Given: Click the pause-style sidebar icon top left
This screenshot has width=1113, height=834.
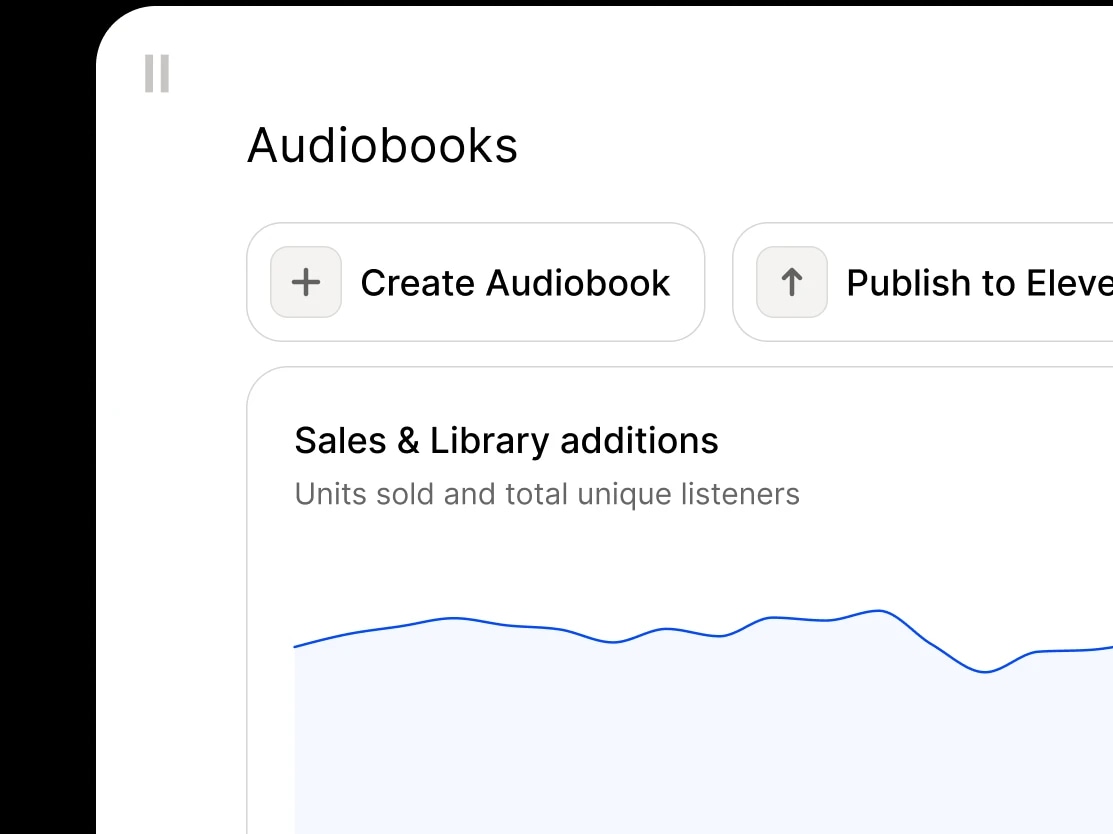Looking at the screenshot, I should [x=156, y=74].
